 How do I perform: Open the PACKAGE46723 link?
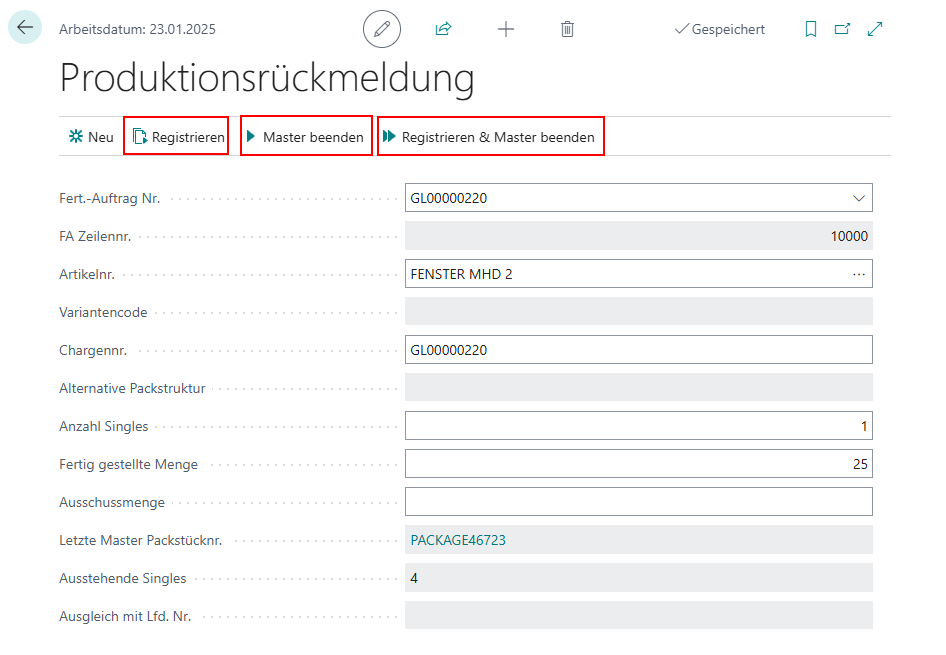458,540
